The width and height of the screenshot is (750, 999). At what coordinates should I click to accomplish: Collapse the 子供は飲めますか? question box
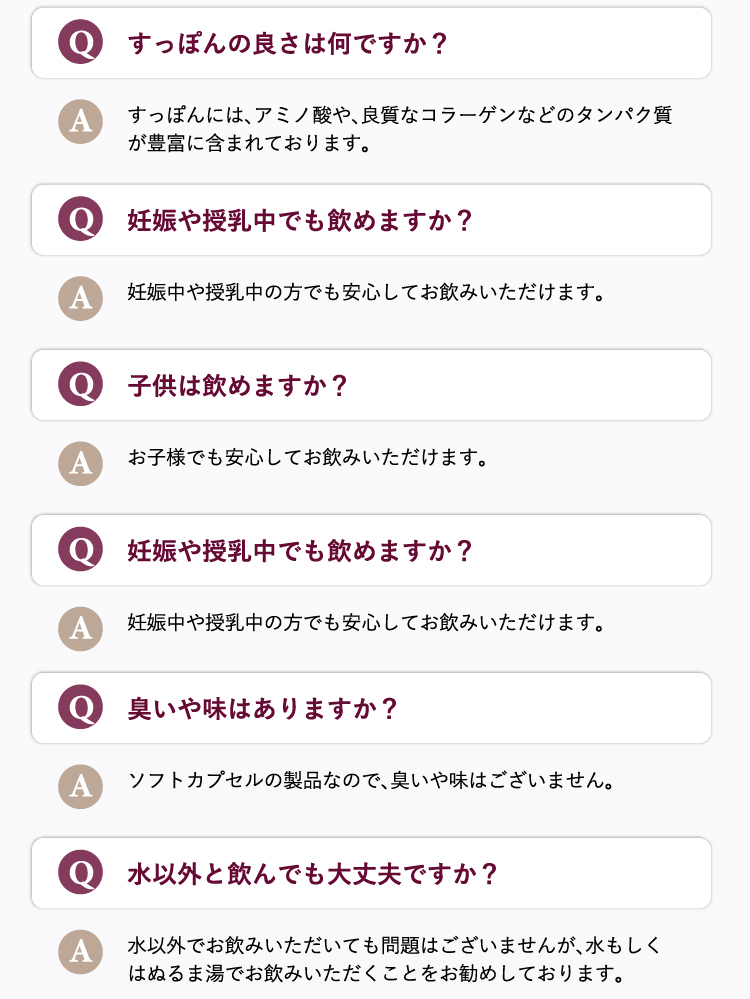pos(371,385)
